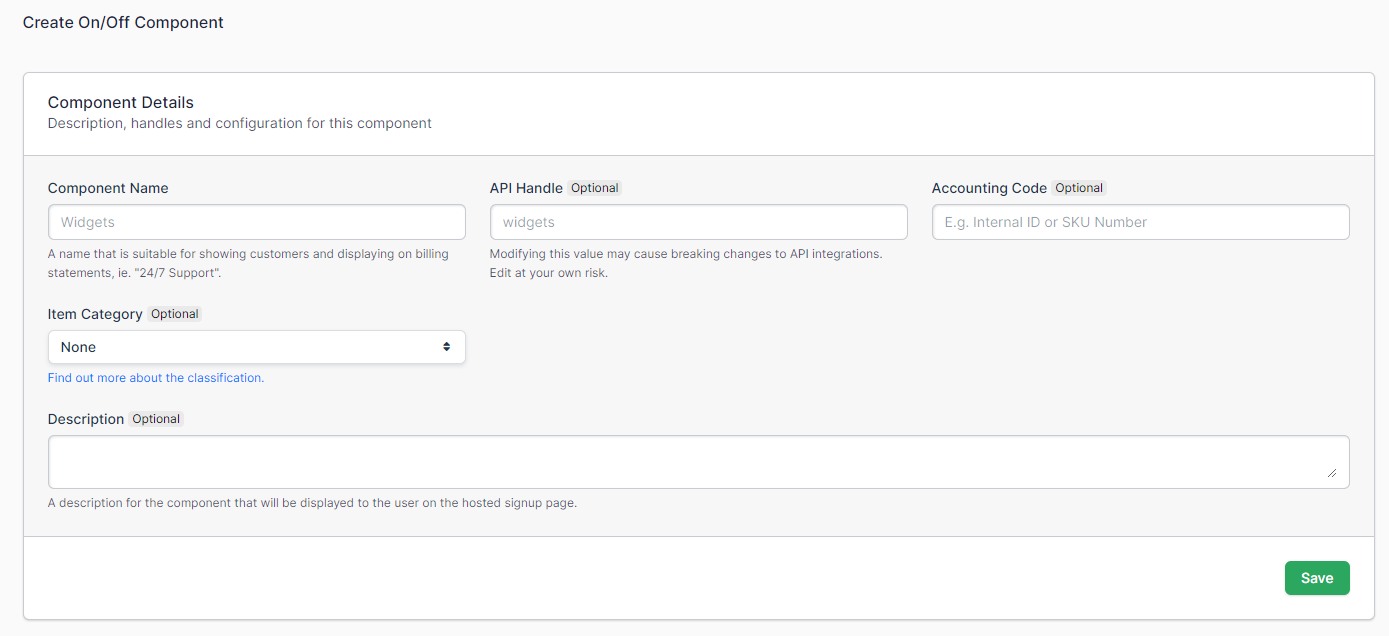Click the Component Name input field
Screen dimensions: 1389x636
coord(256,222)
